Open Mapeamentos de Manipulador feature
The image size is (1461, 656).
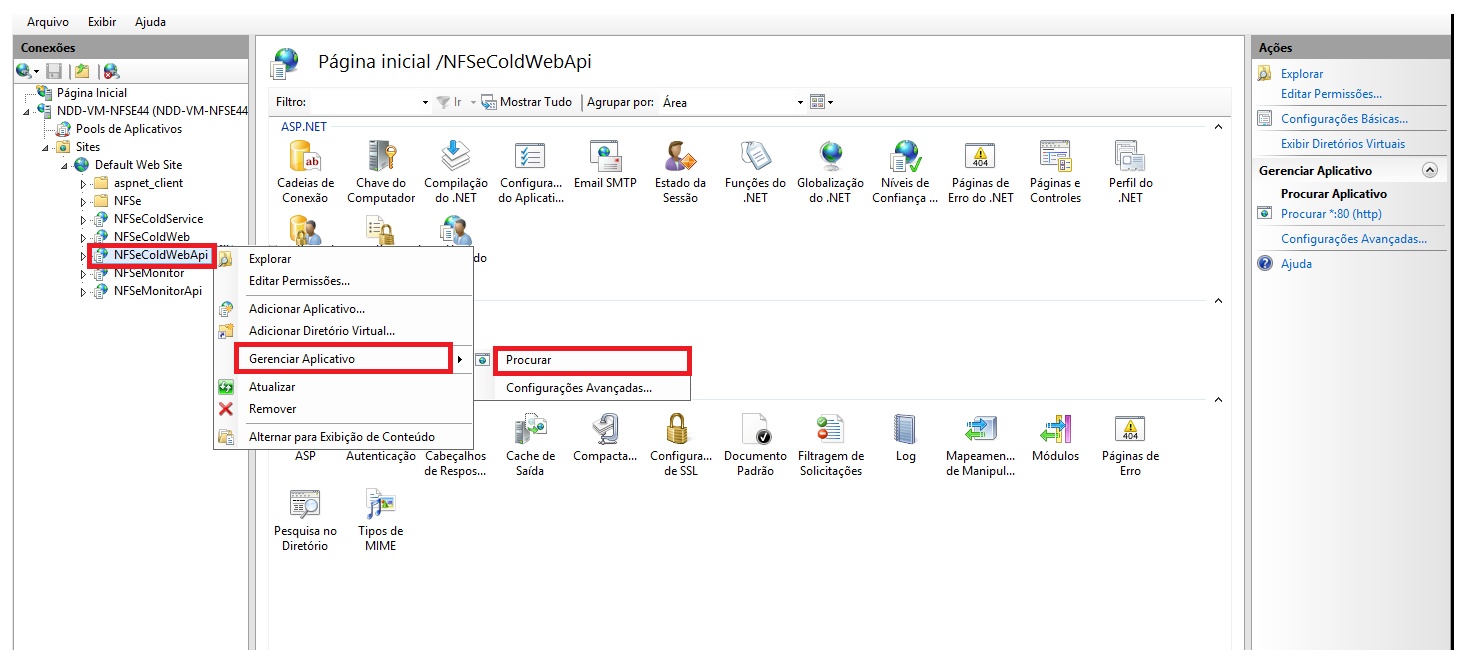point(981,445)
